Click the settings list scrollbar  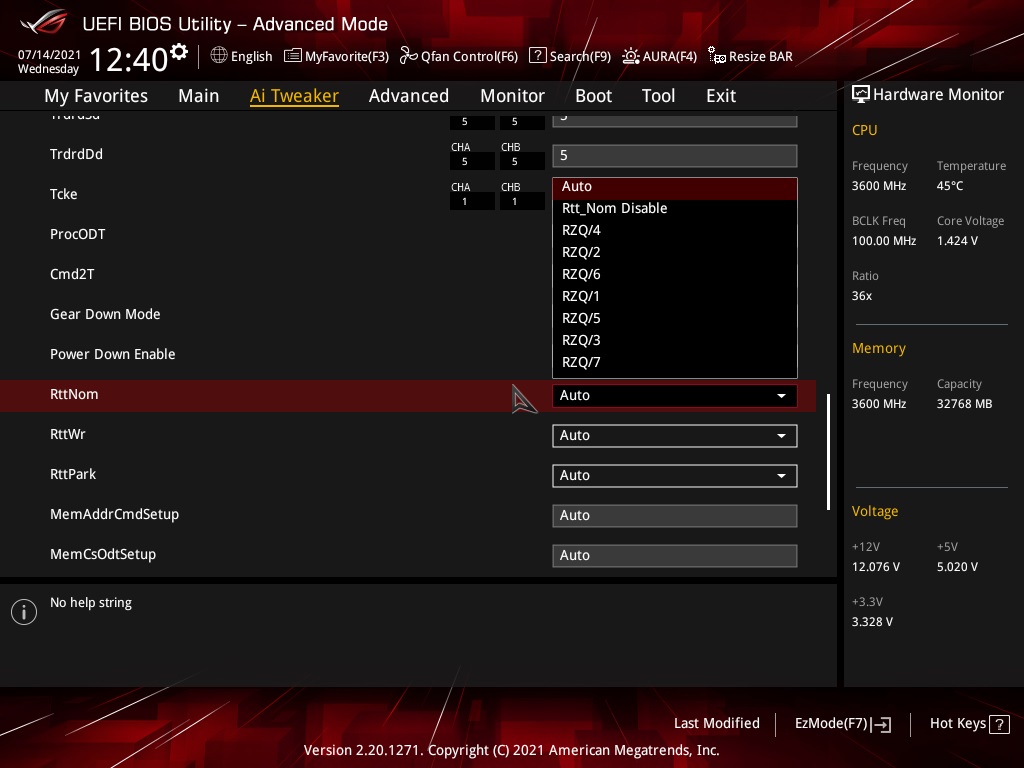829,452
